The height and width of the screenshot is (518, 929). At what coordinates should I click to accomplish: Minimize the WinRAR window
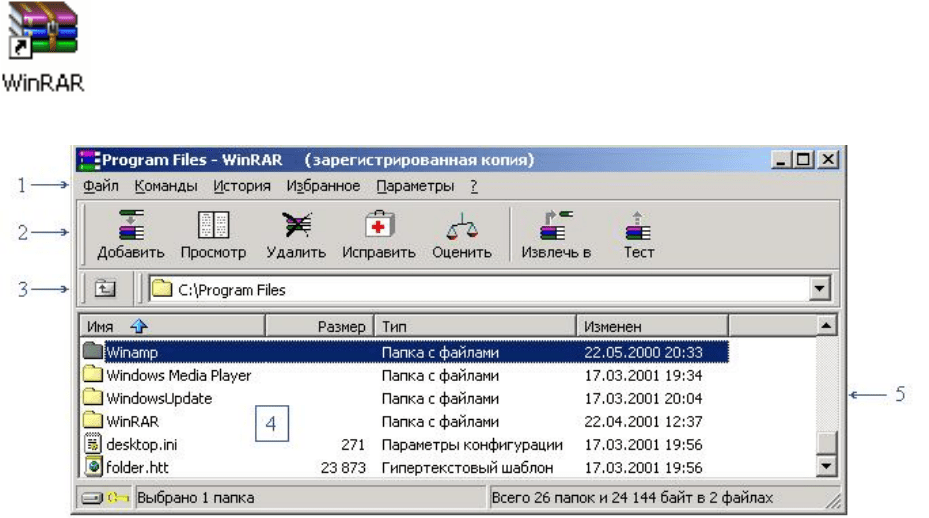tap(781, 159)
